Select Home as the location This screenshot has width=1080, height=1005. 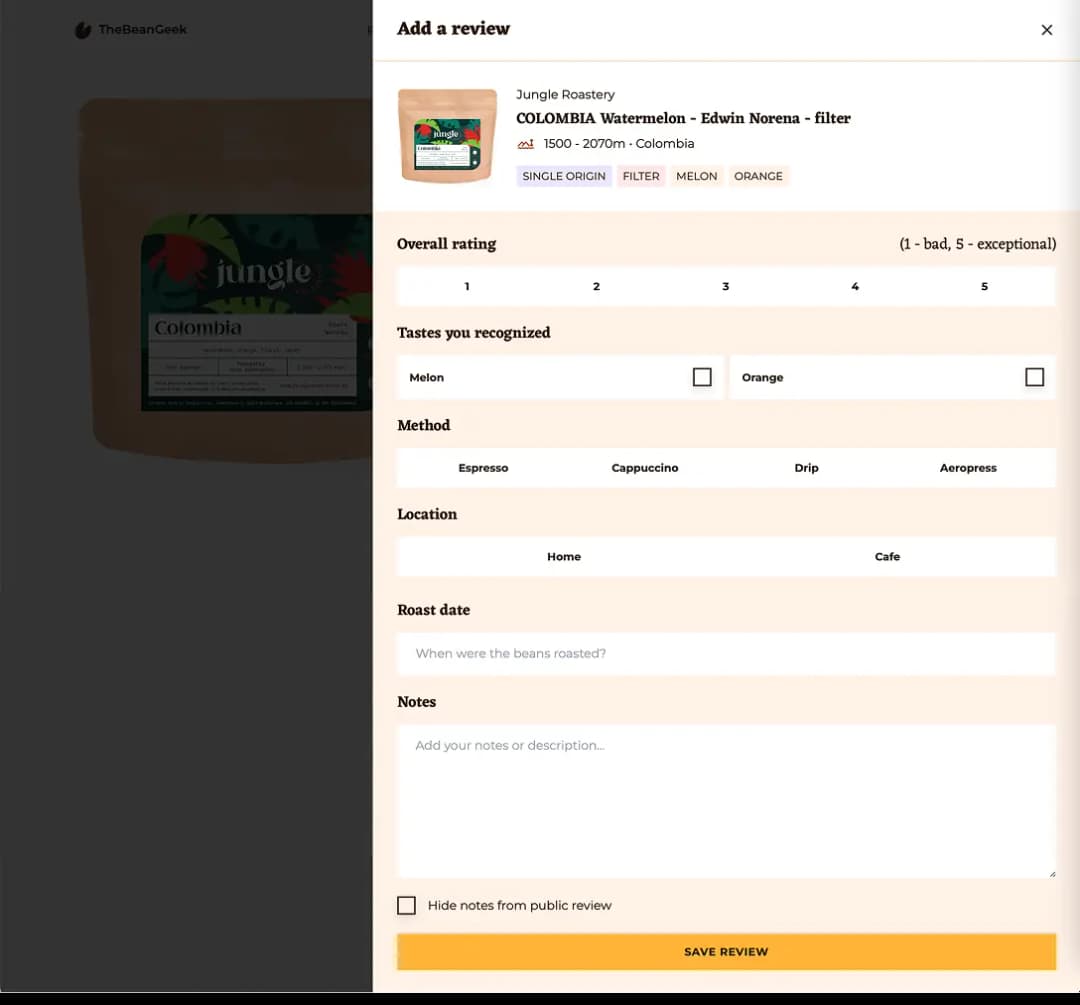[564, 556]
